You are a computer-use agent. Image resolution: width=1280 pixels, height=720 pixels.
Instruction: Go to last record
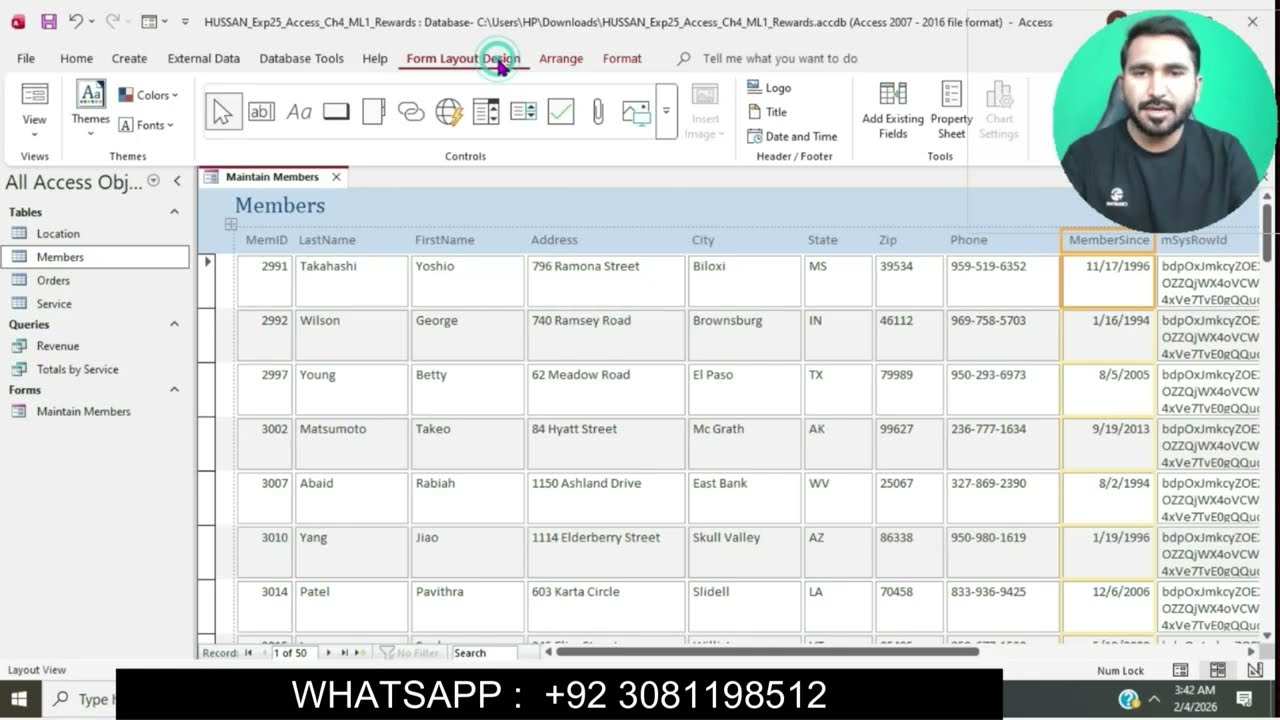point(344,653)
